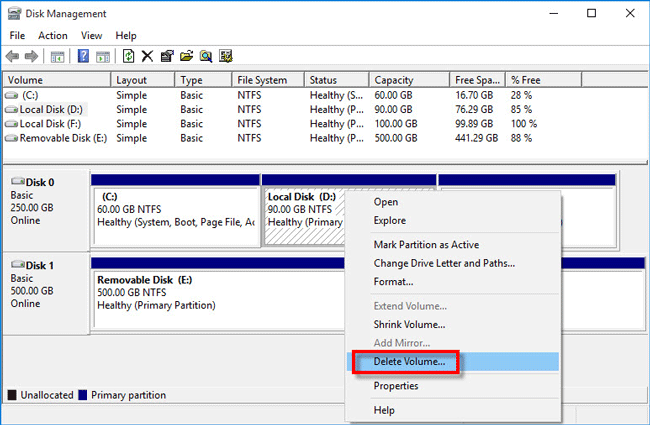Select Mark Partition as Active

coord(453,245)
